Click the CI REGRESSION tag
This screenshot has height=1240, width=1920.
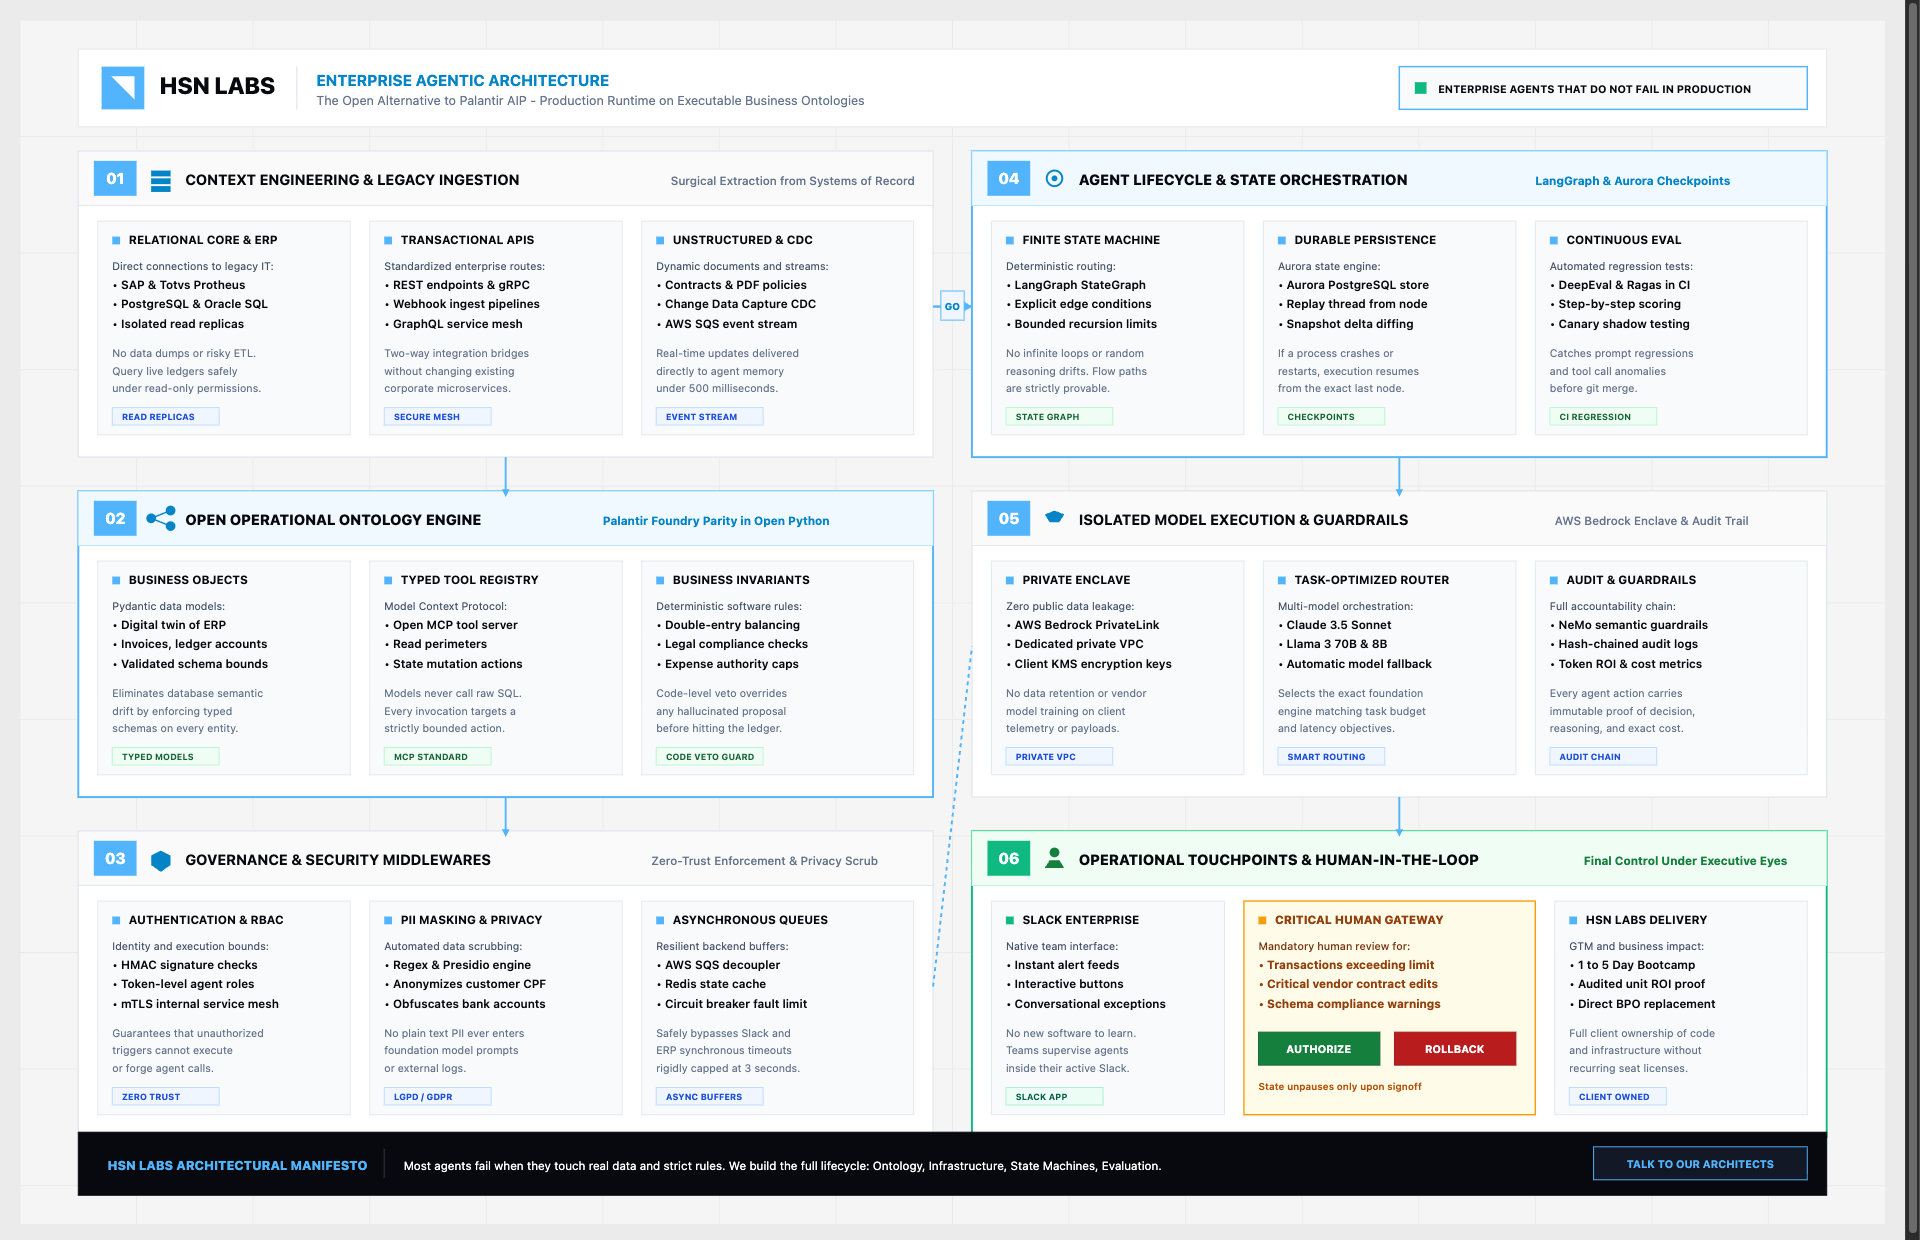coord(1603,417)
